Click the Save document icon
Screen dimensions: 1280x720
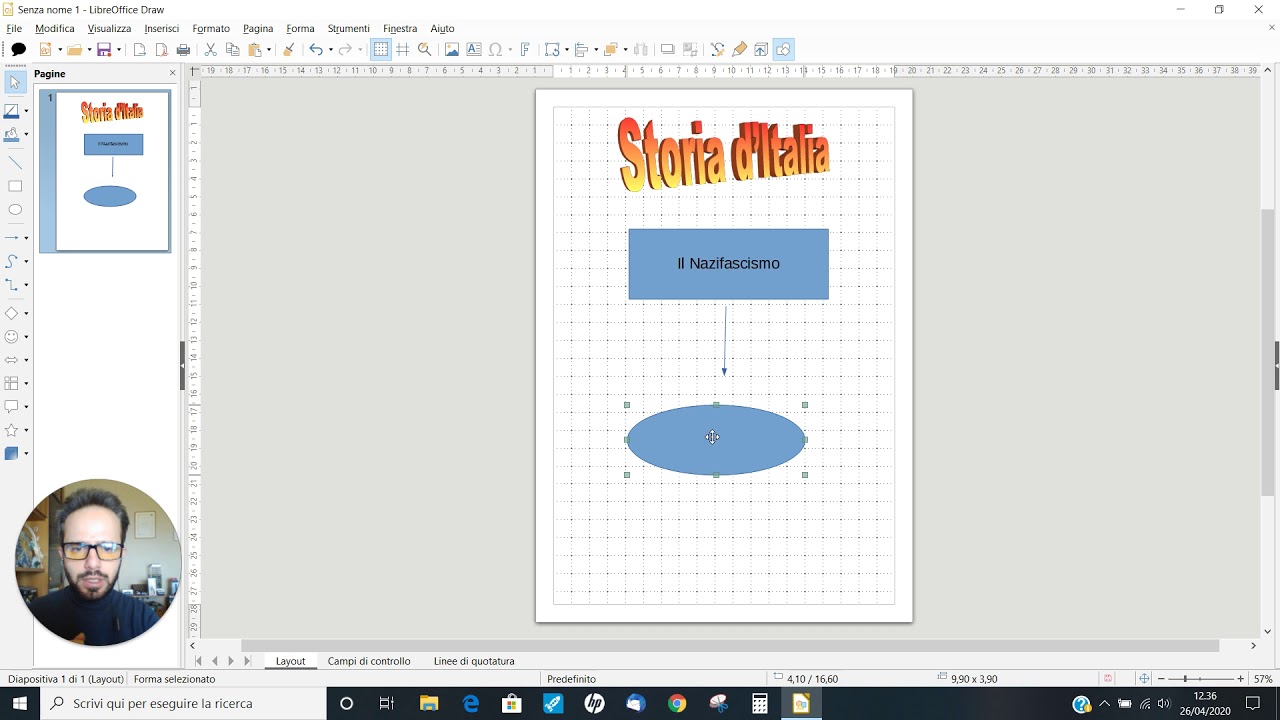(103, 49)
